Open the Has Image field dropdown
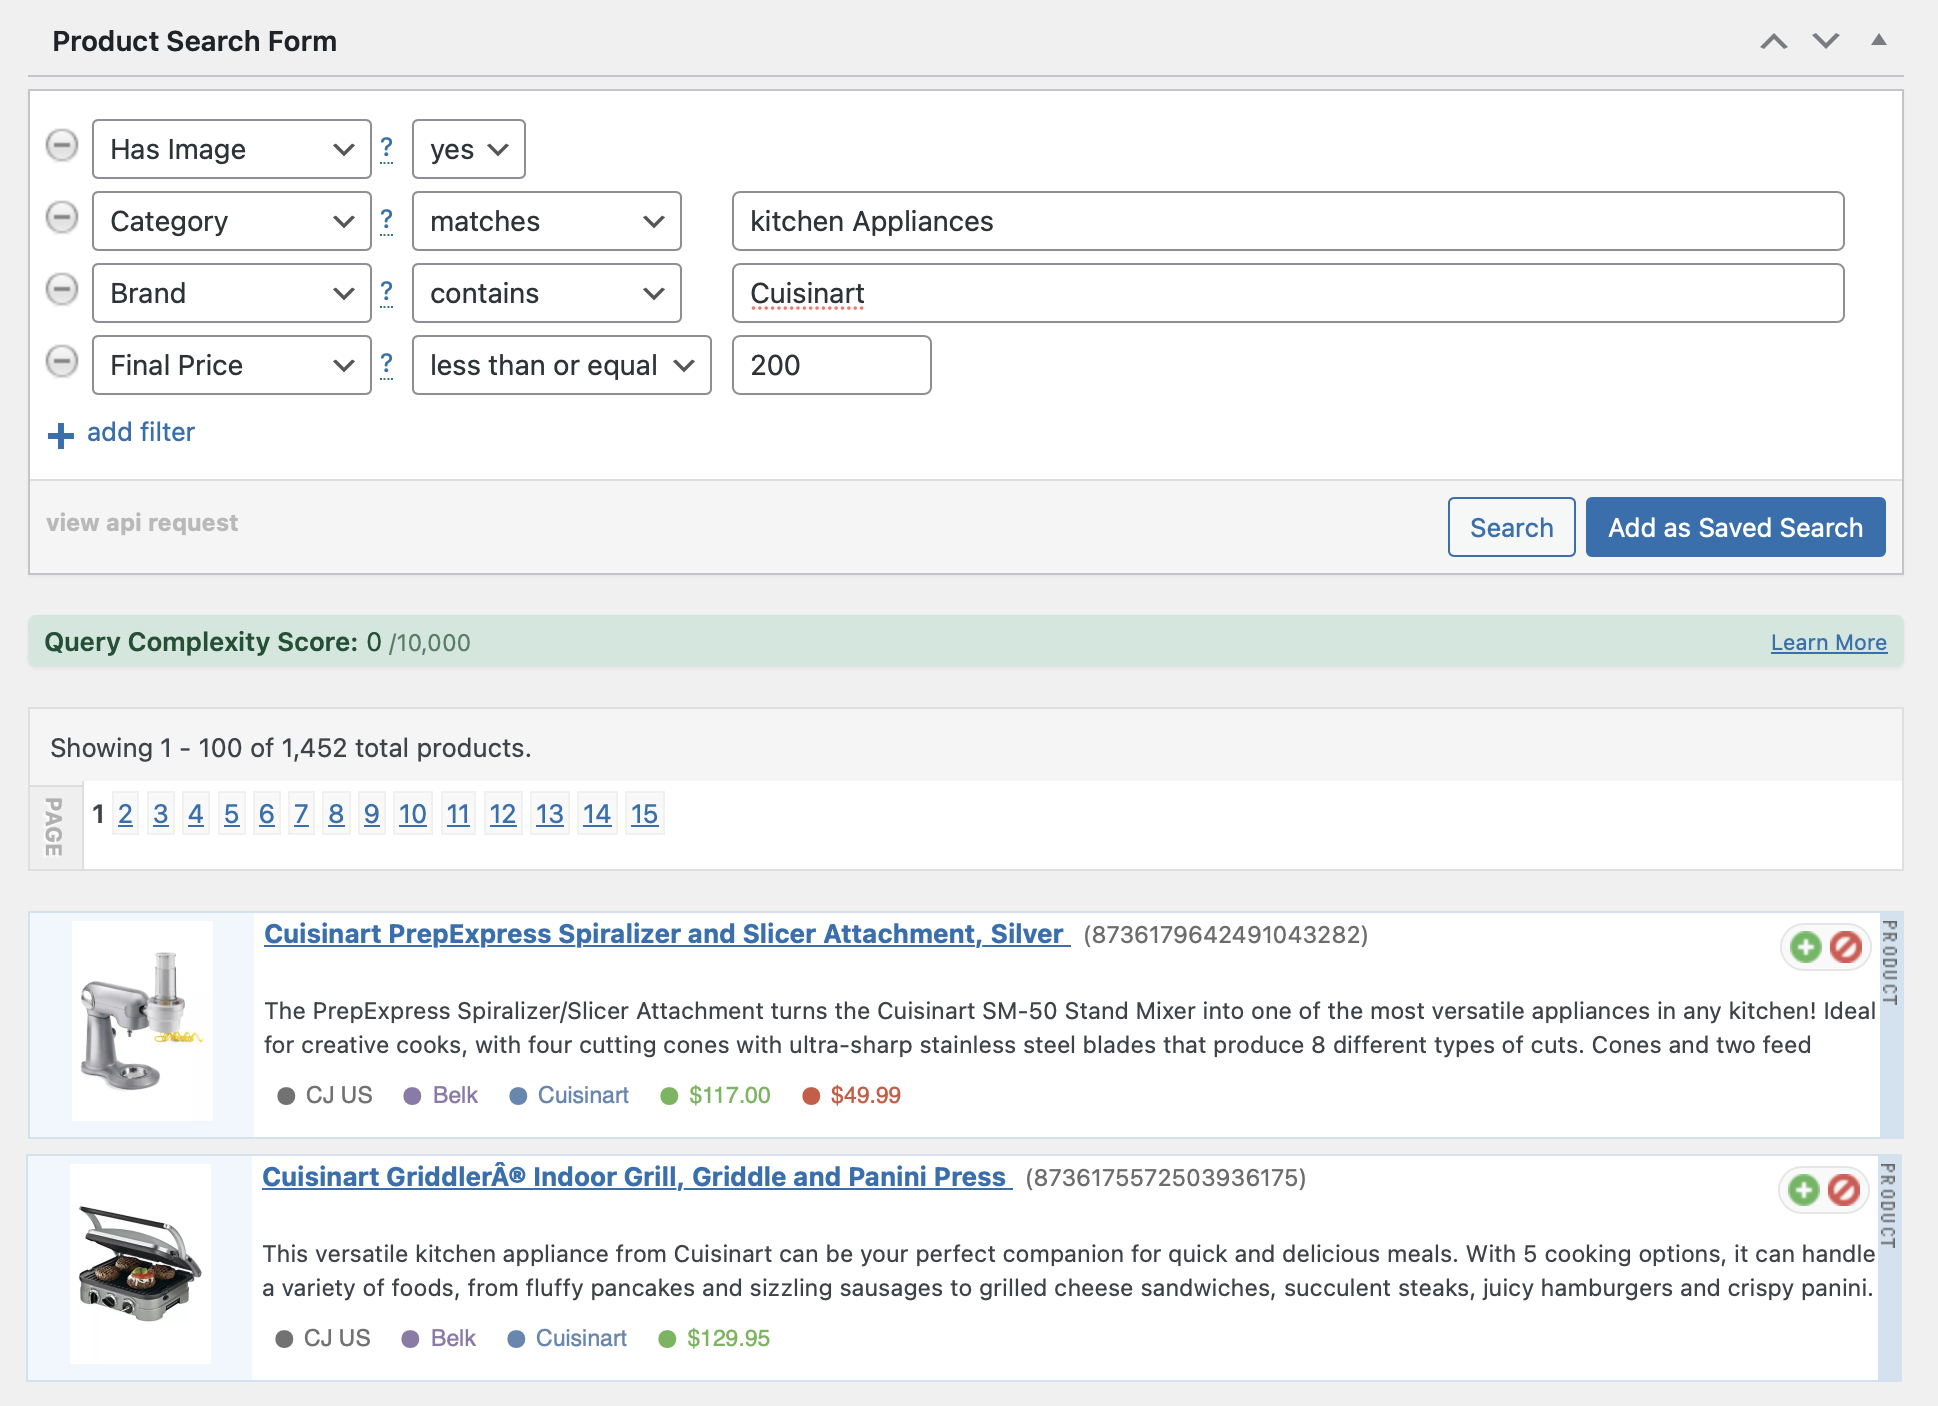This screenshot has width=1938, height=1406. tap(232, 149)
